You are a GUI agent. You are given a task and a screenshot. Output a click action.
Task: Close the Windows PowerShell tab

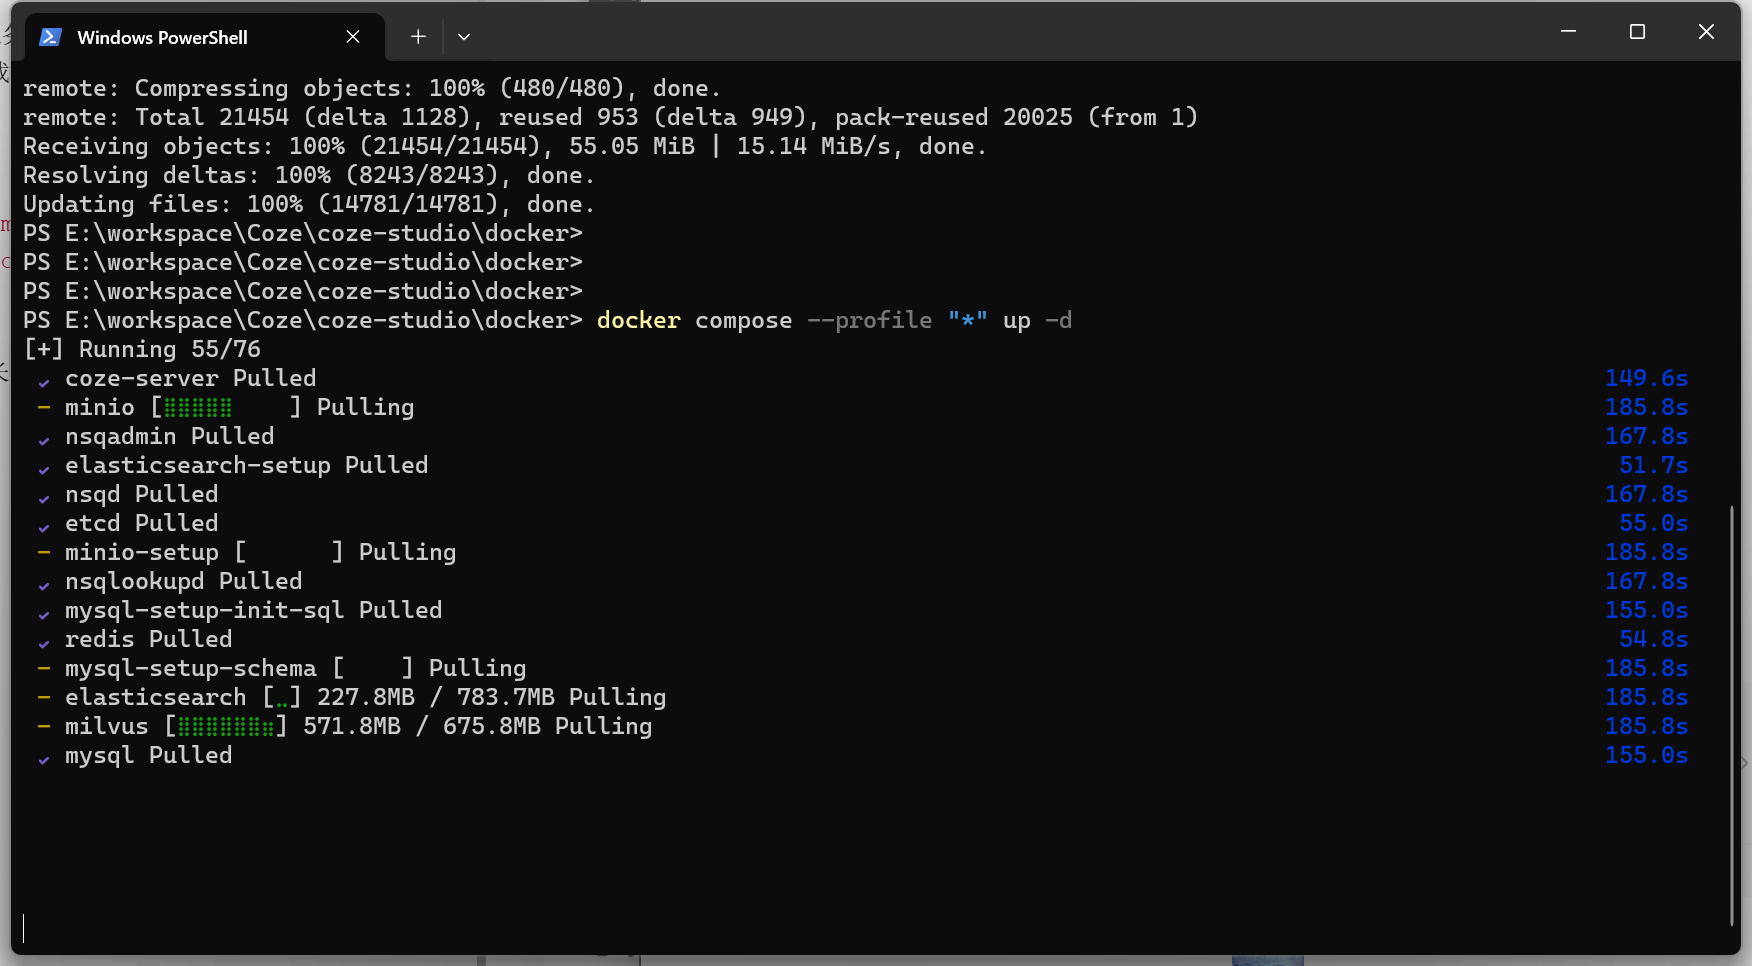(353, 37)
